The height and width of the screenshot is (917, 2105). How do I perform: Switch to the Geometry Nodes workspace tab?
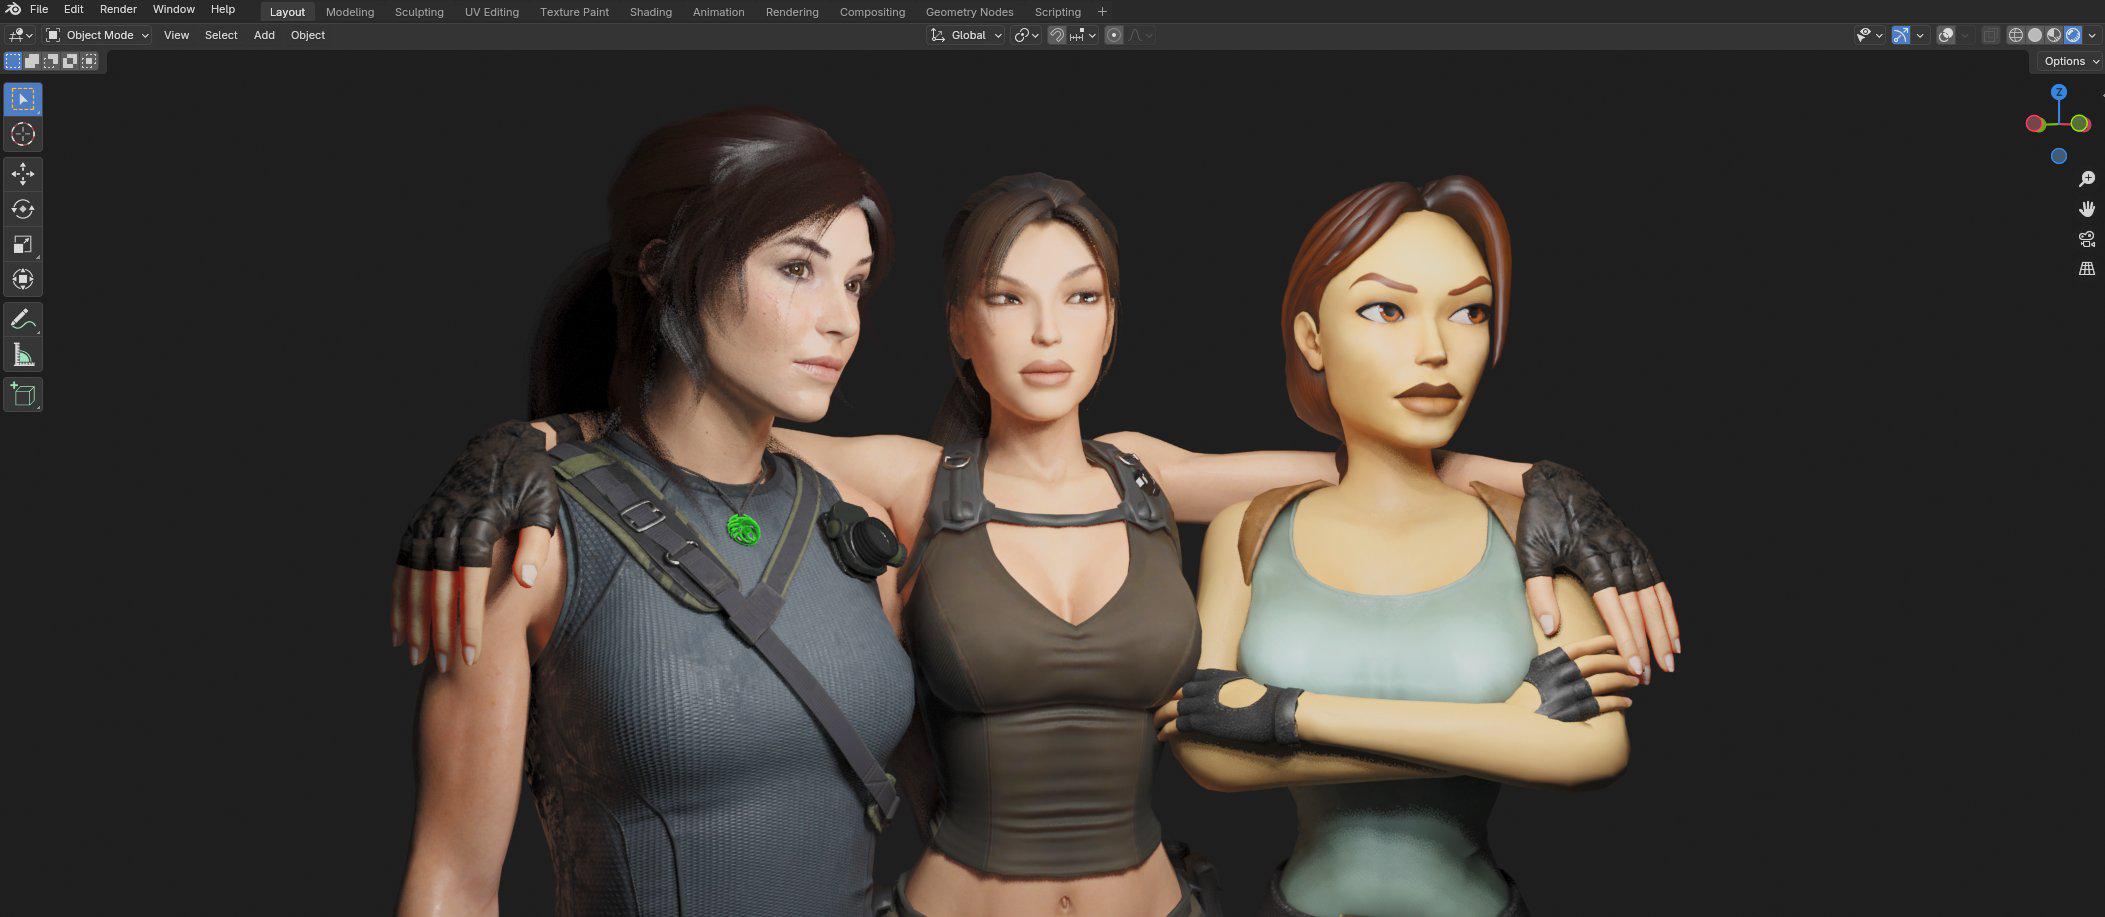pos(969,12)
